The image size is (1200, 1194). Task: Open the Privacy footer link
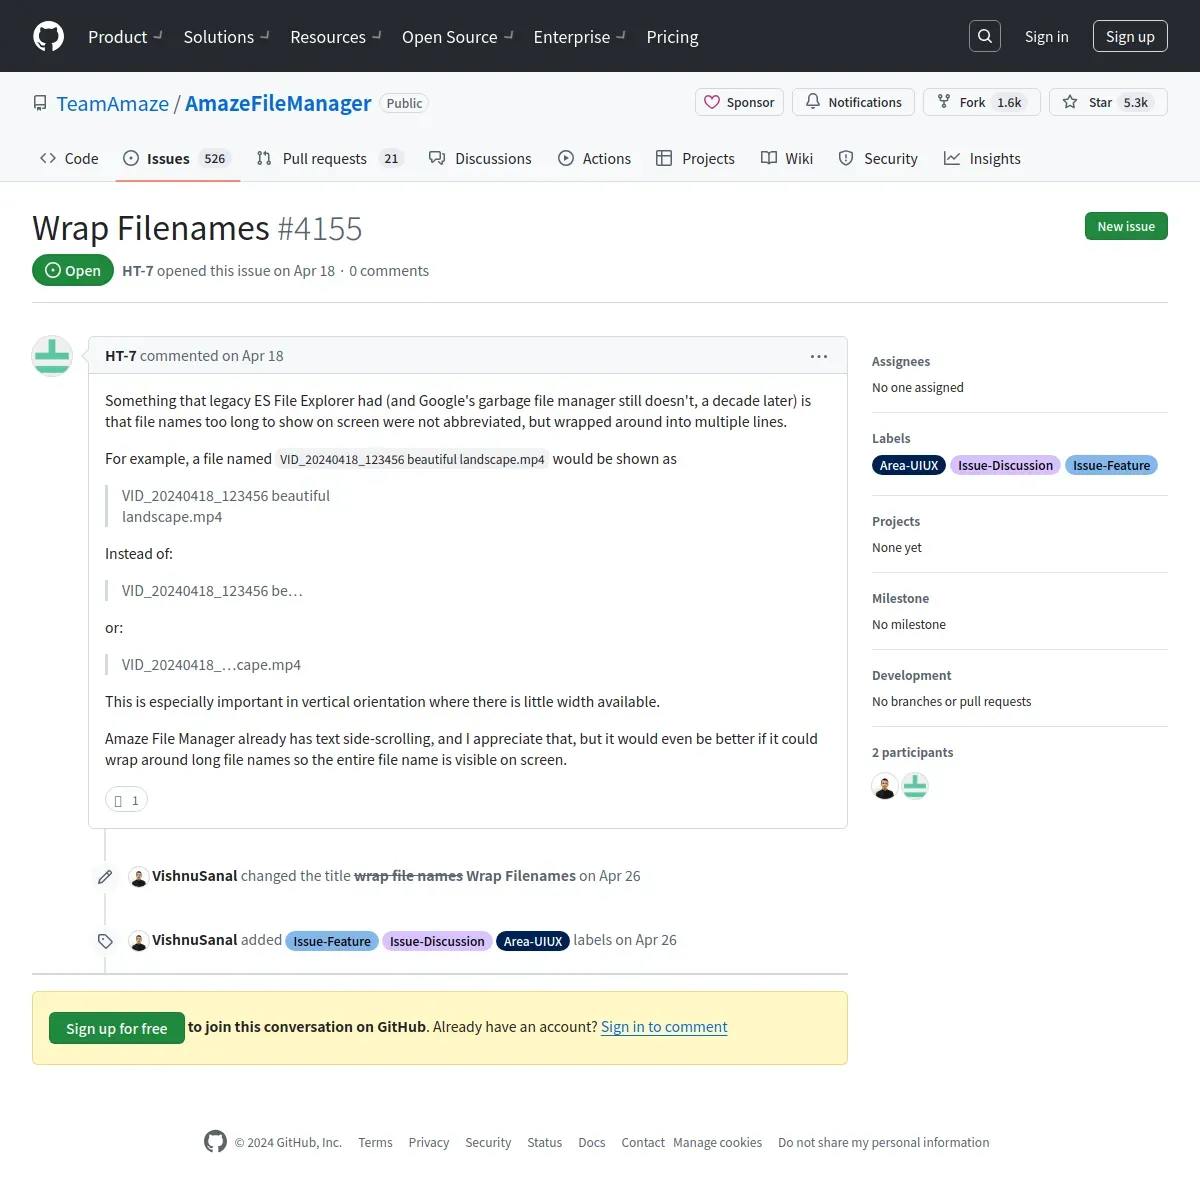click(429, 1142)
